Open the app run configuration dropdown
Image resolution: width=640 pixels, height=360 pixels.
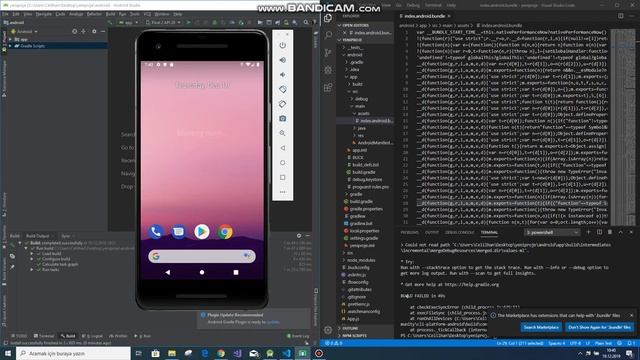tap(129, 22)
